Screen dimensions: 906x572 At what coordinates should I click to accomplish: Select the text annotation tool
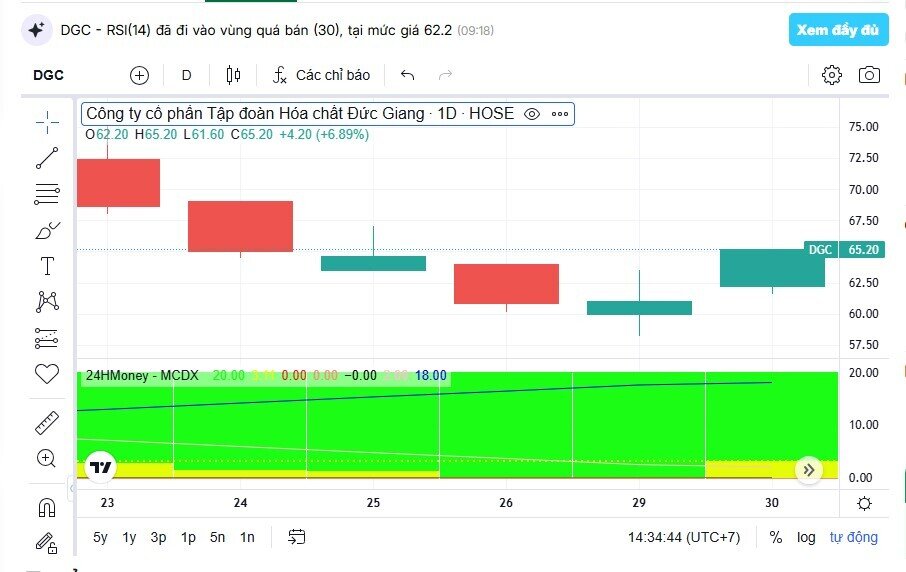(47, 266)
